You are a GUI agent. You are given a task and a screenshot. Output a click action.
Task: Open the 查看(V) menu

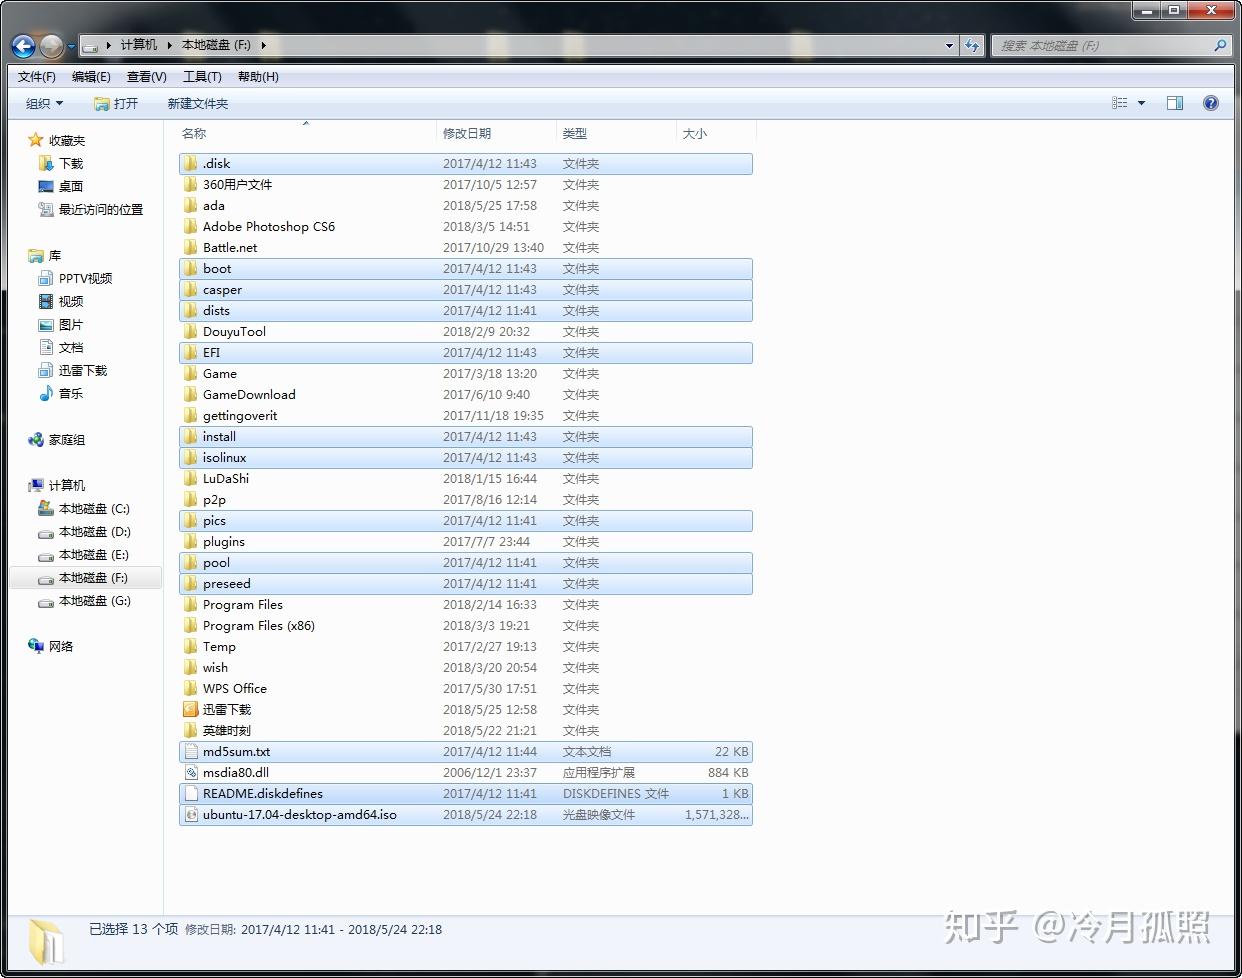tap(144, 76)
